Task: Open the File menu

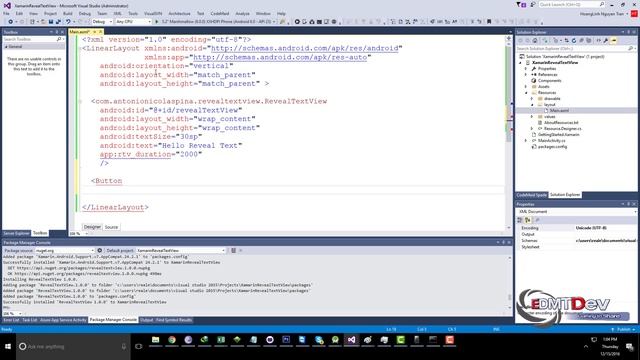Action: (6, 13)
